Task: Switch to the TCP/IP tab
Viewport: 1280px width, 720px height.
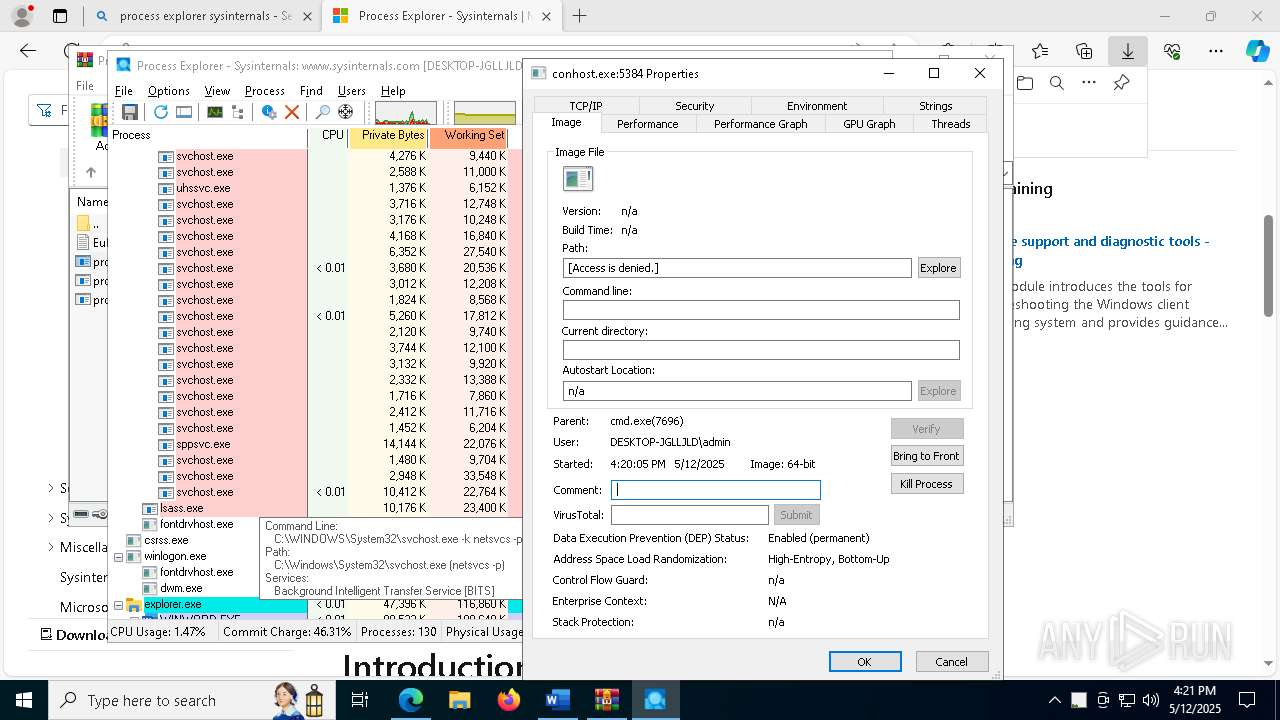Action: 586,106
